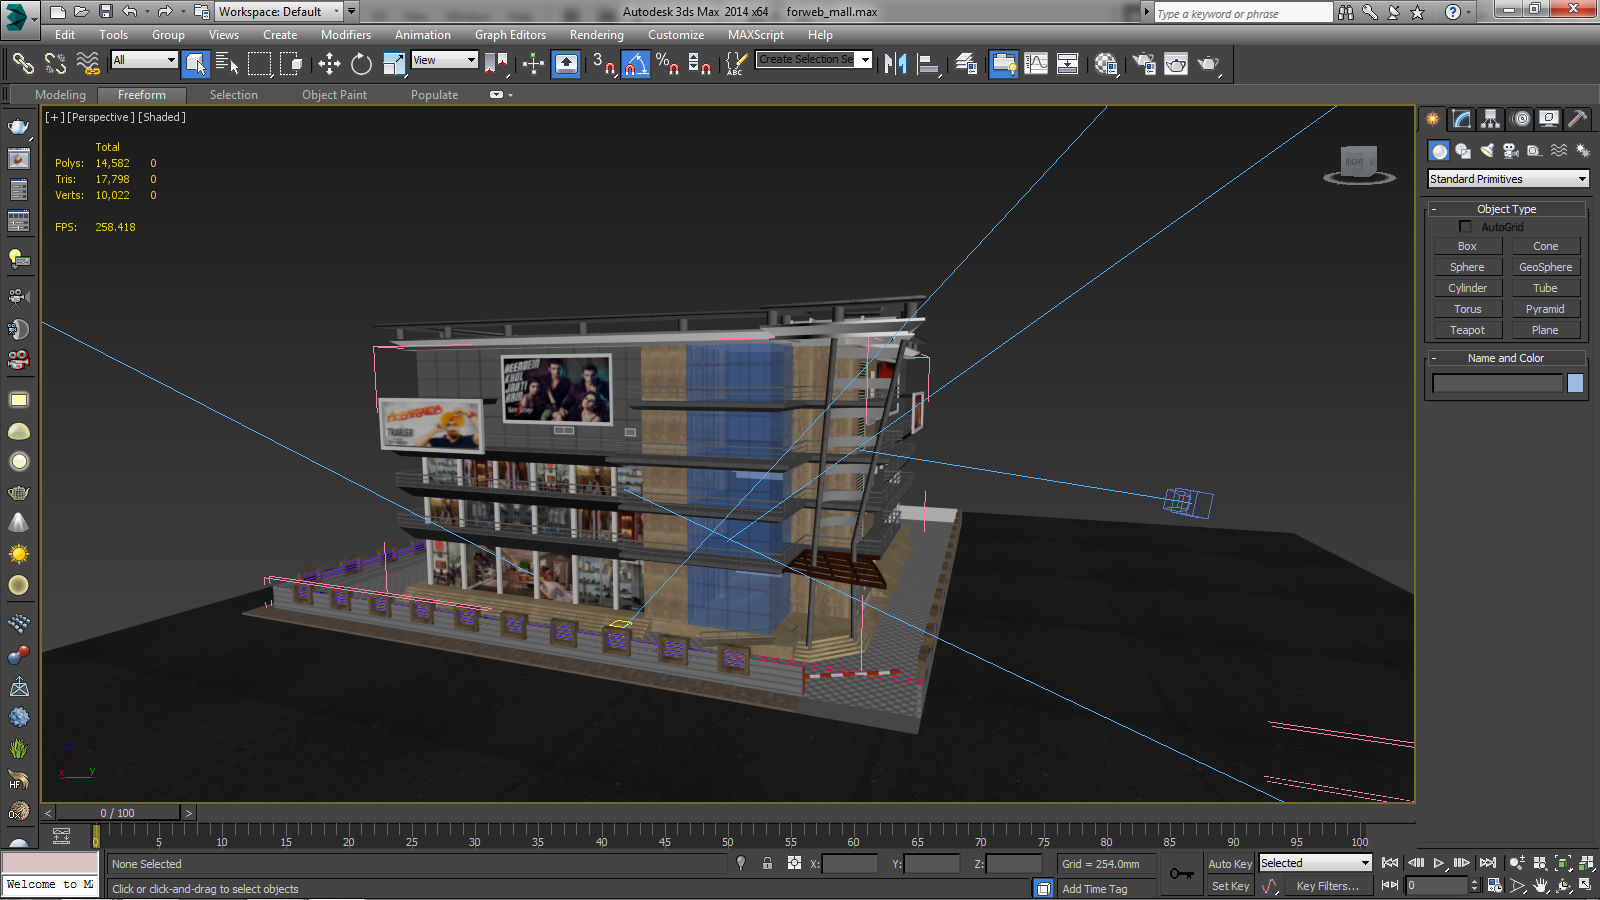Toggle the Angle Snap button
Screen dimensions: 1600x900
pyautogui.click(x=636, y=63)
